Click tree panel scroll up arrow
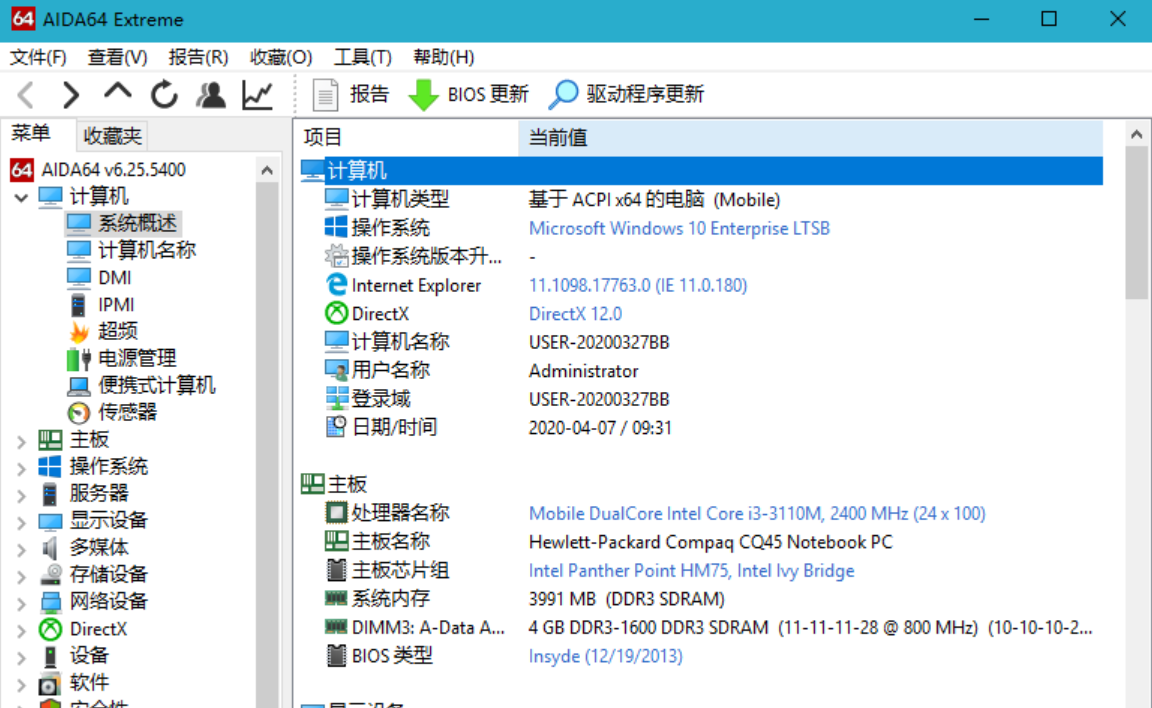The height and width of the screenshot is (708, 1152). (x=267, y=170)
